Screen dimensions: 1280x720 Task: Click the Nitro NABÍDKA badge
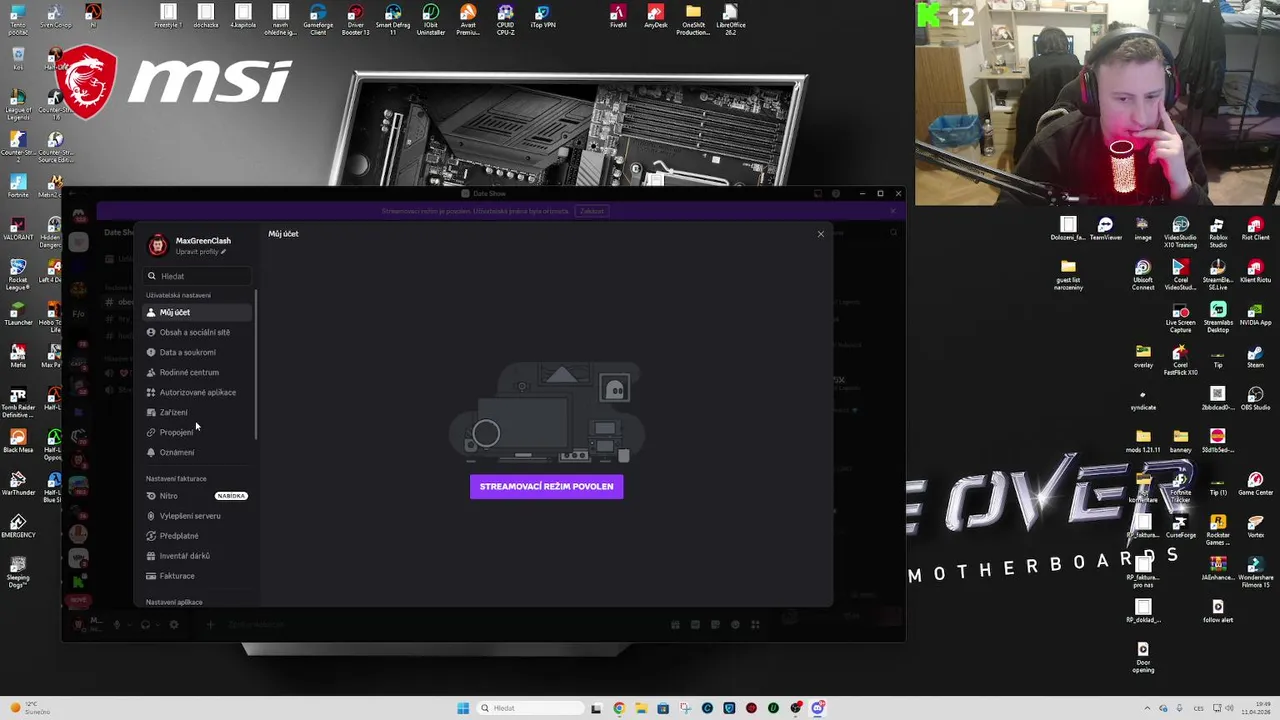point(231,496)
